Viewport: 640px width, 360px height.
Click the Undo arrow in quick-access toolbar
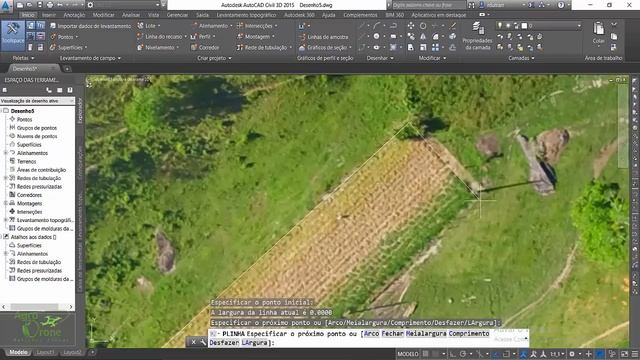pos(60,5)
